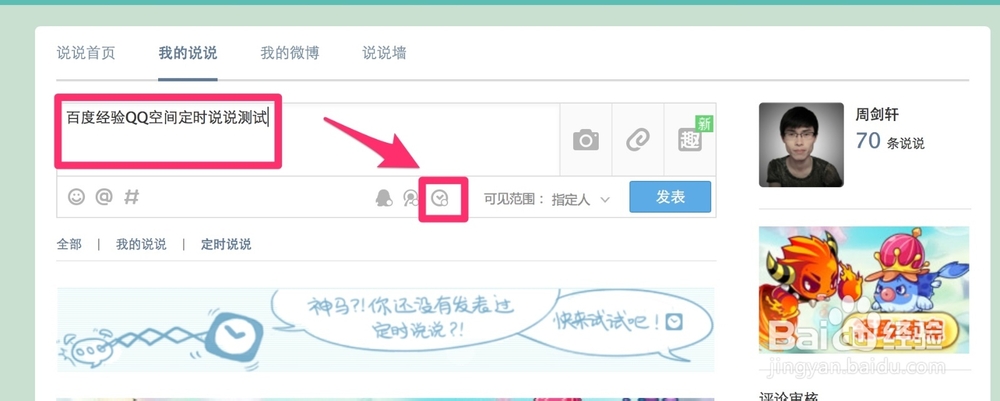This screenshot has width=1000, height=401.
Task: Click the 发表 publish button
Action: coord(670,197)
